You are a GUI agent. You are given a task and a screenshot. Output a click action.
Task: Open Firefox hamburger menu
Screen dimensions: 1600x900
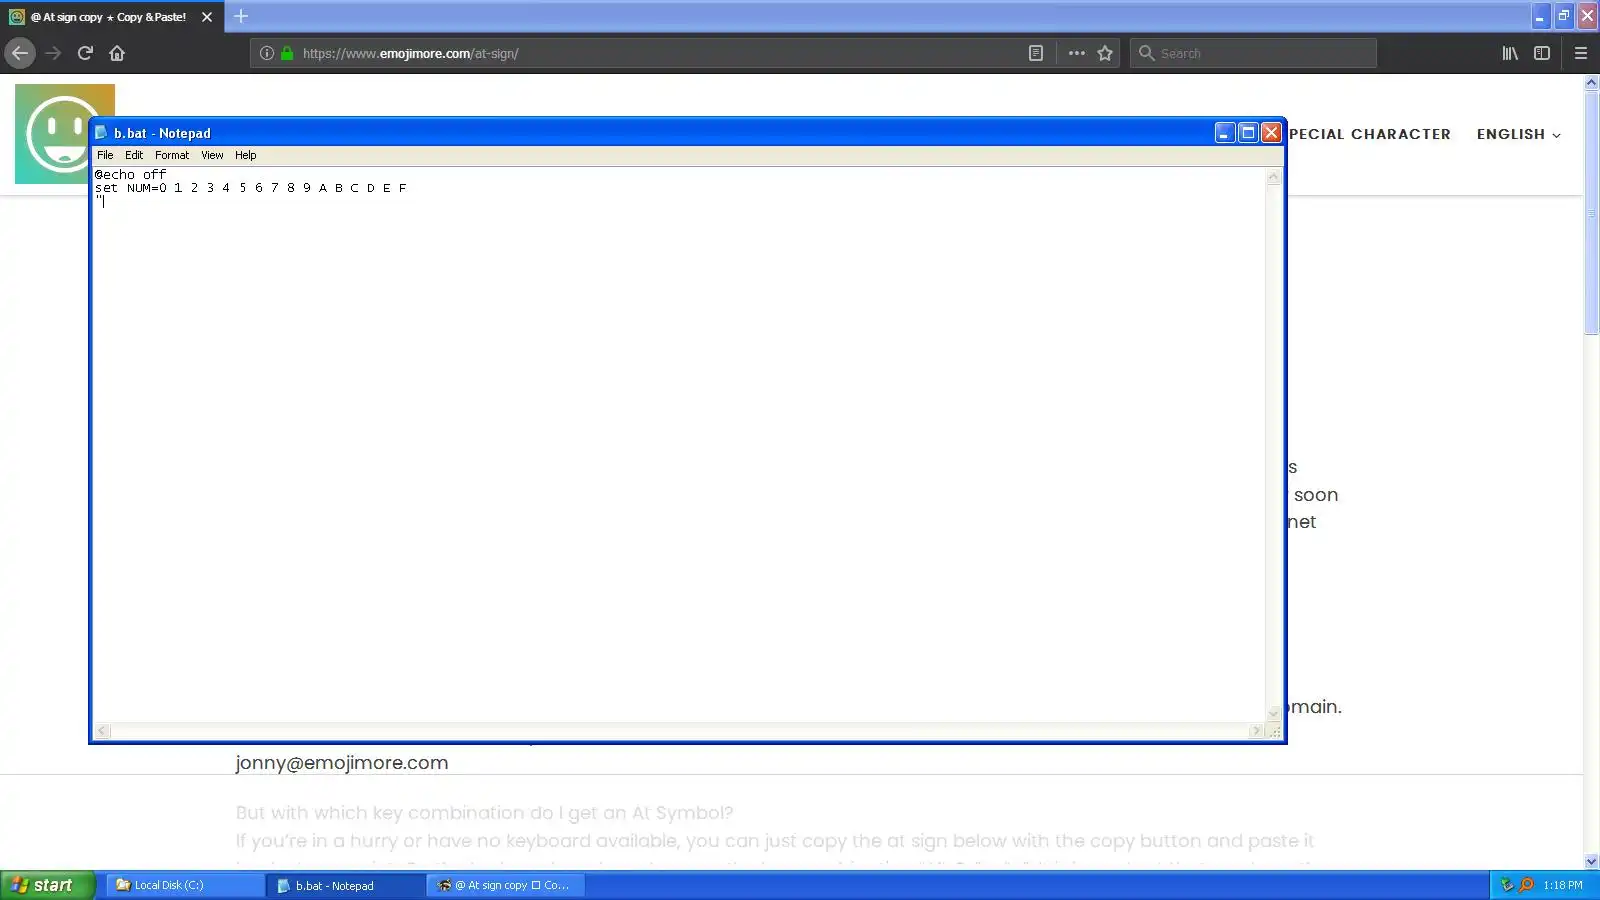point(1581,53)
